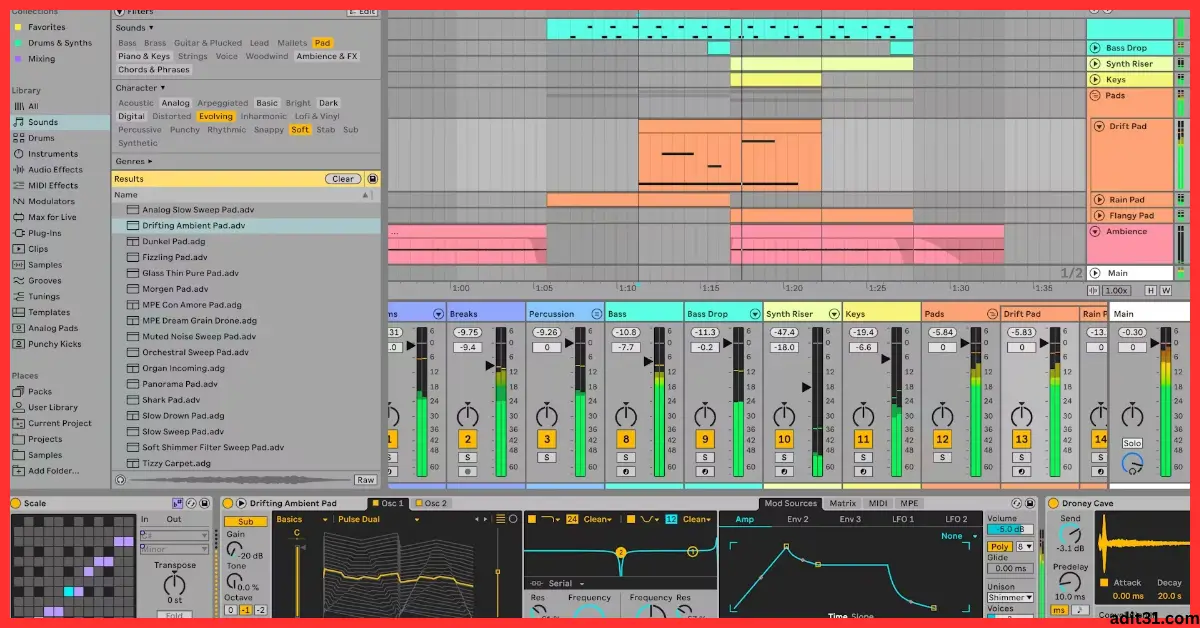
Task: Expand the Genres filter group
Action: click(150, 161)
